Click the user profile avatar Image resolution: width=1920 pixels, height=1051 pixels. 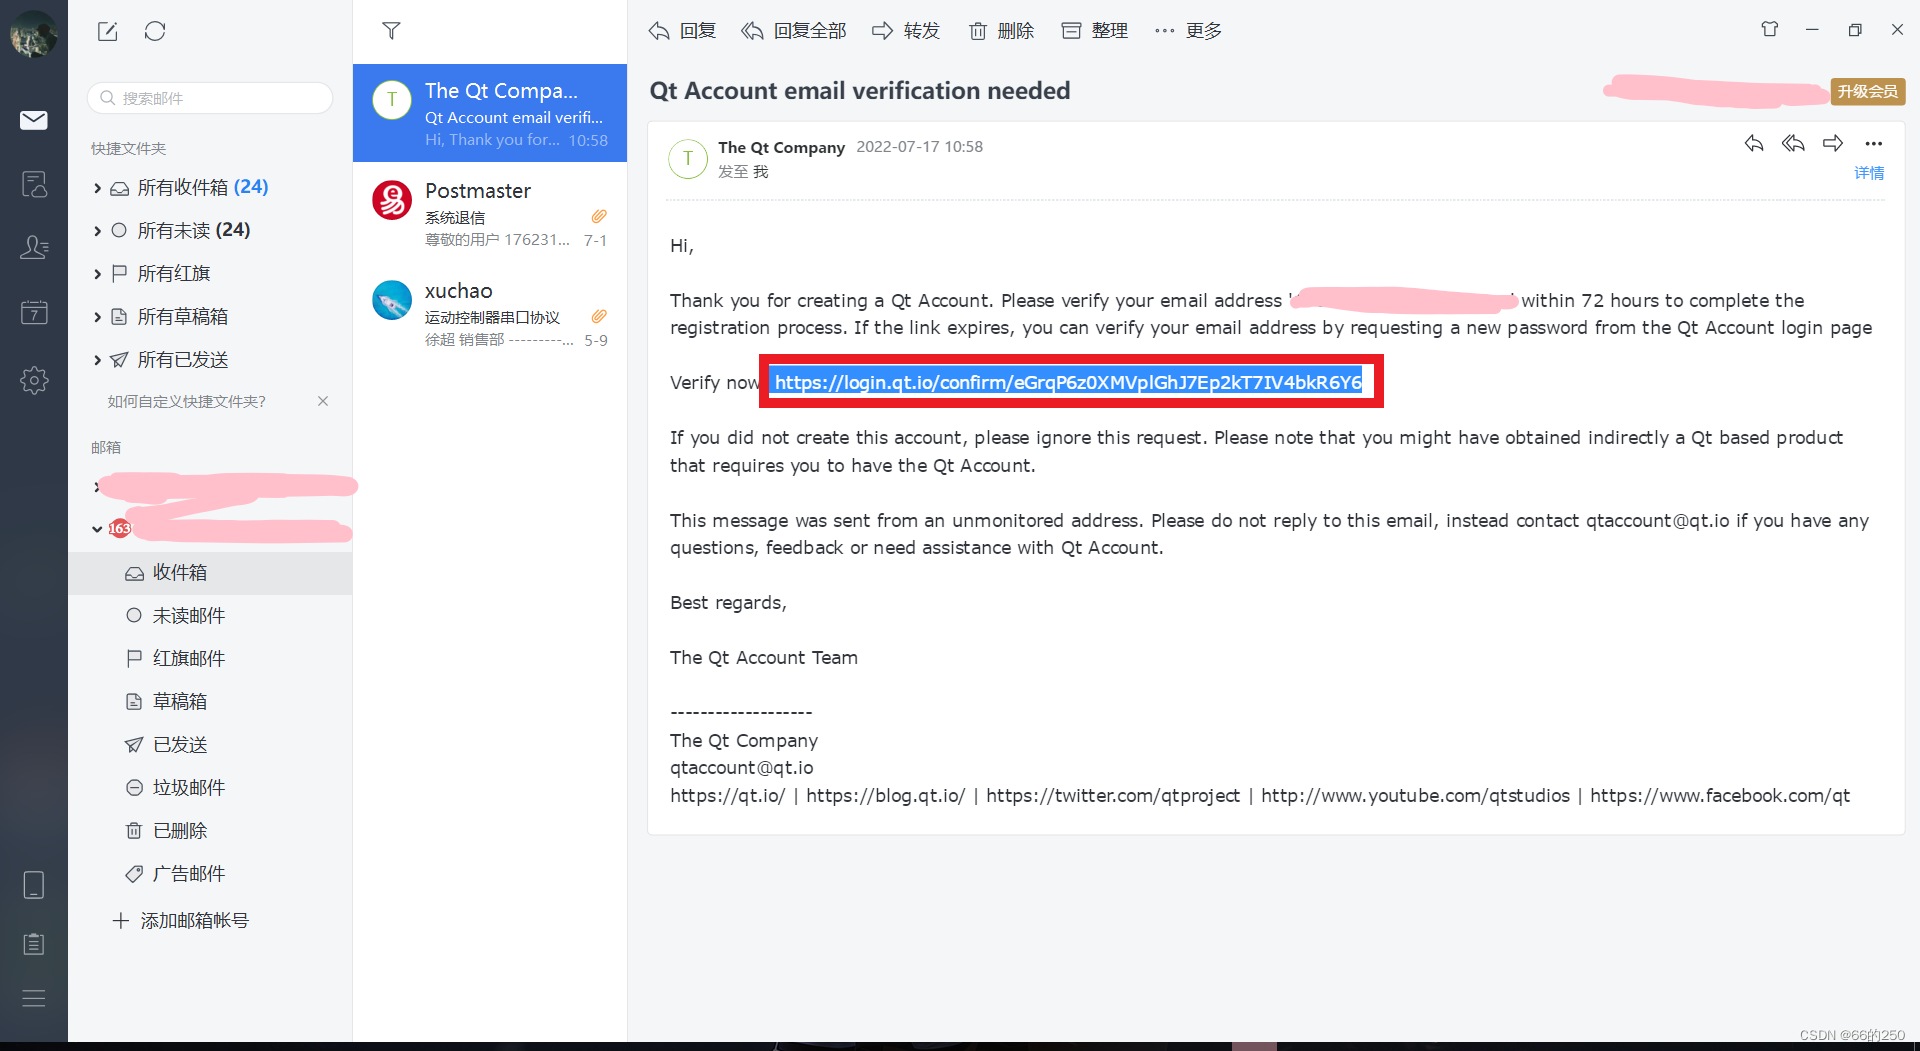(x=33, y=34)
